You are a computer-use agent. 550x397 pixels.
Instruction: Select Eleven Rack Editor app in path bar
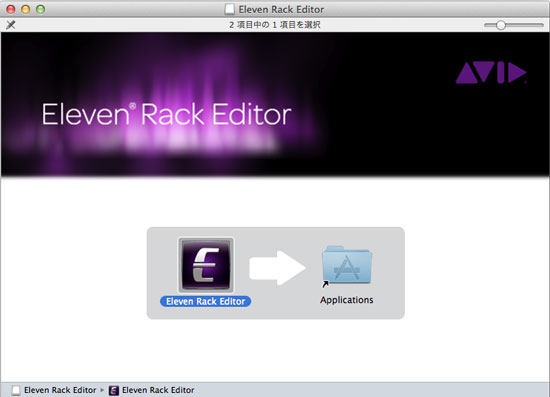(x=158, y=390)
